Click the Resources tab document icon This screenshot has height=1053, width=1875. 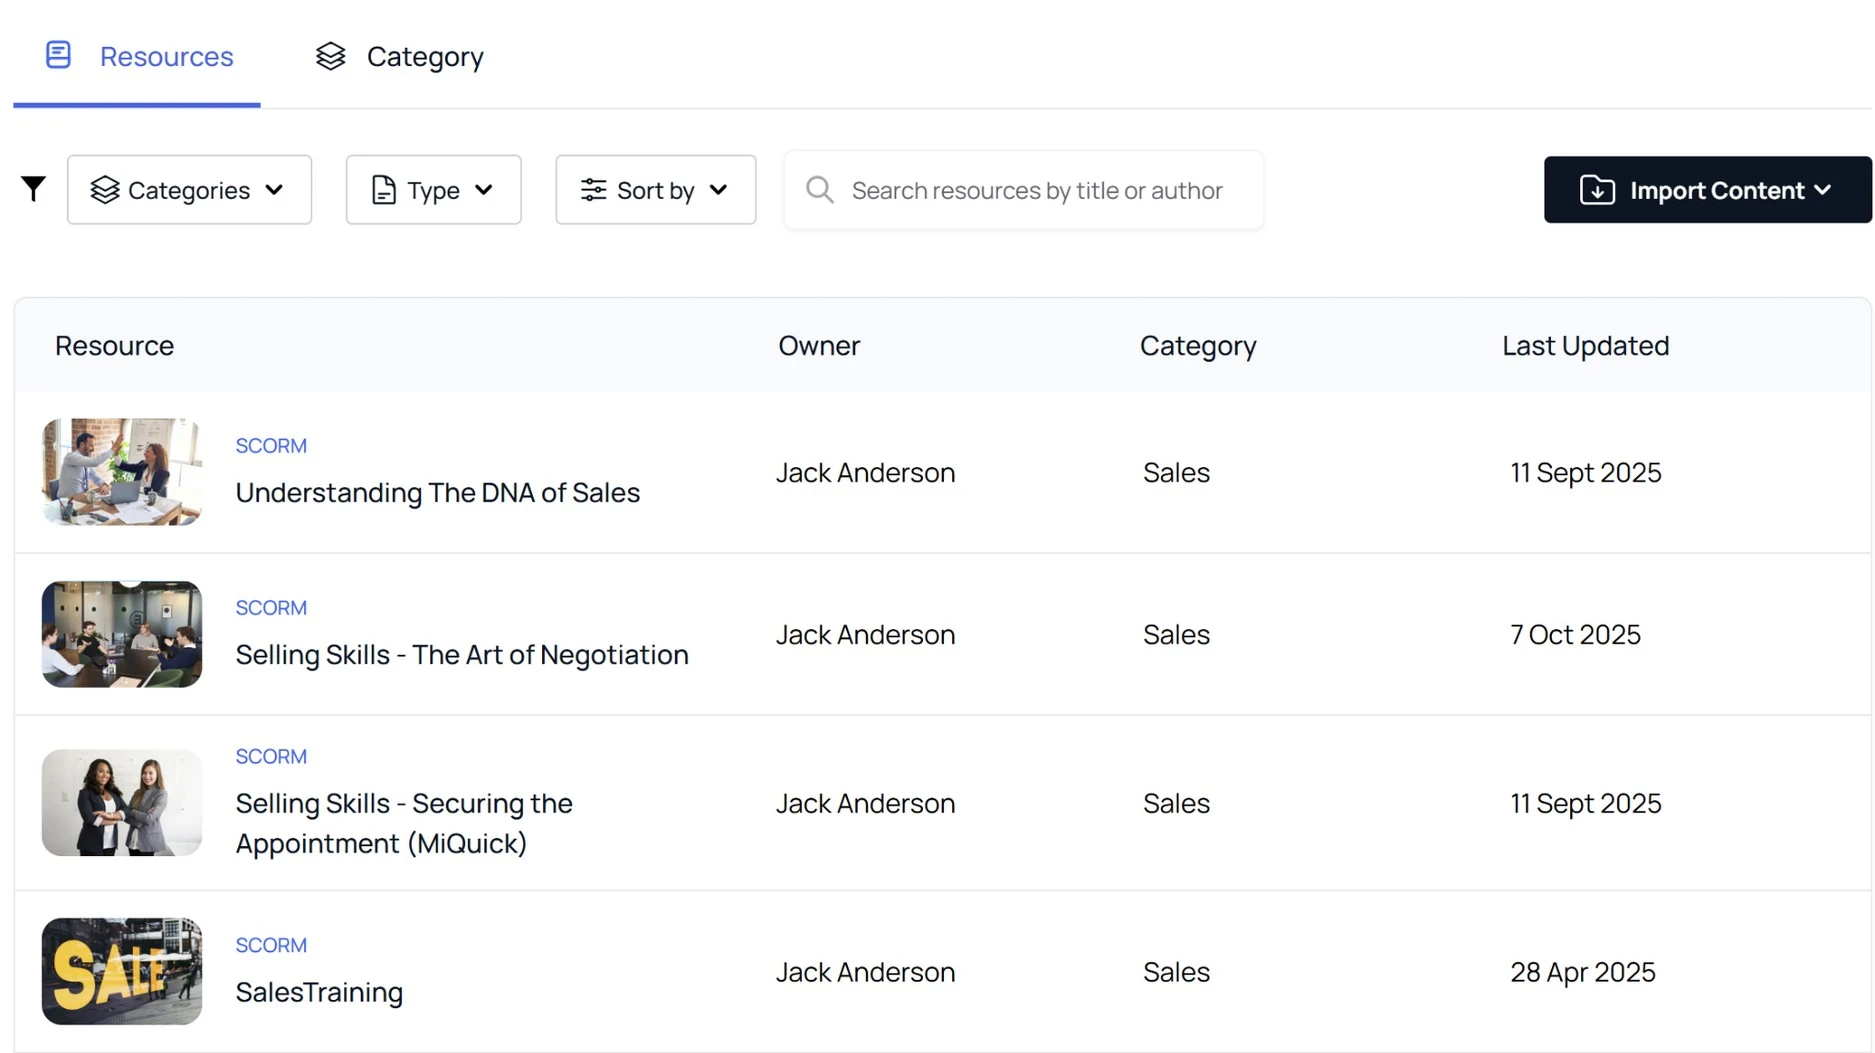pyautogui.click(x=58, y=55)
